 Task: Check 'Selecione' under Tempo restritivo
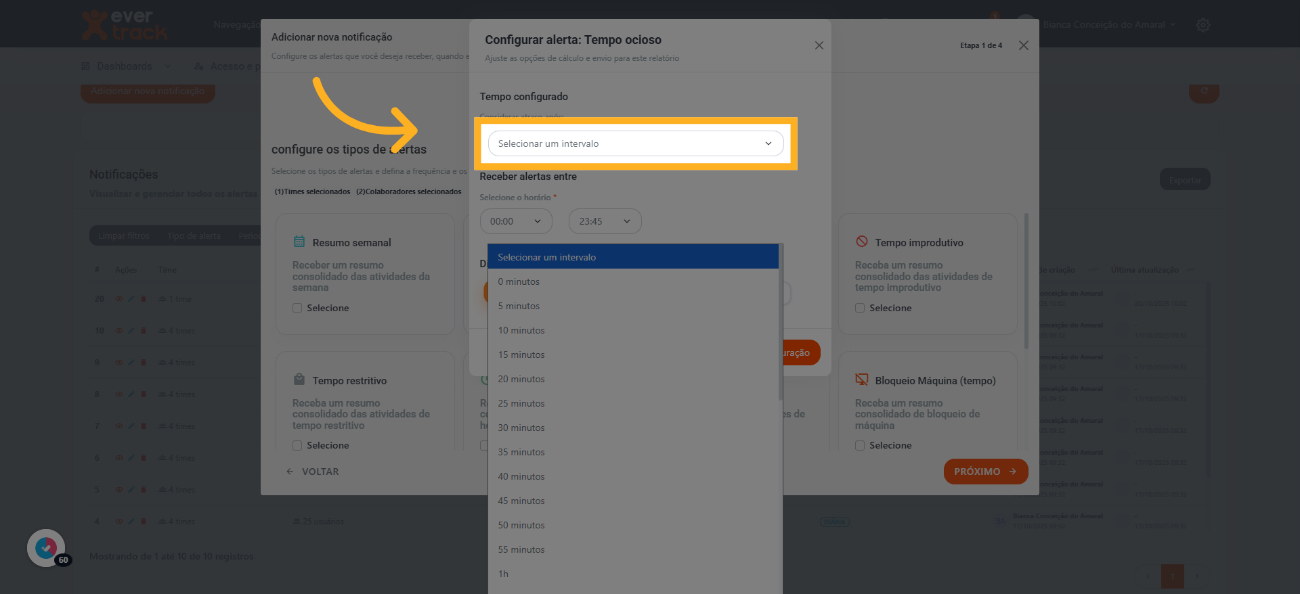coord(297,446)
